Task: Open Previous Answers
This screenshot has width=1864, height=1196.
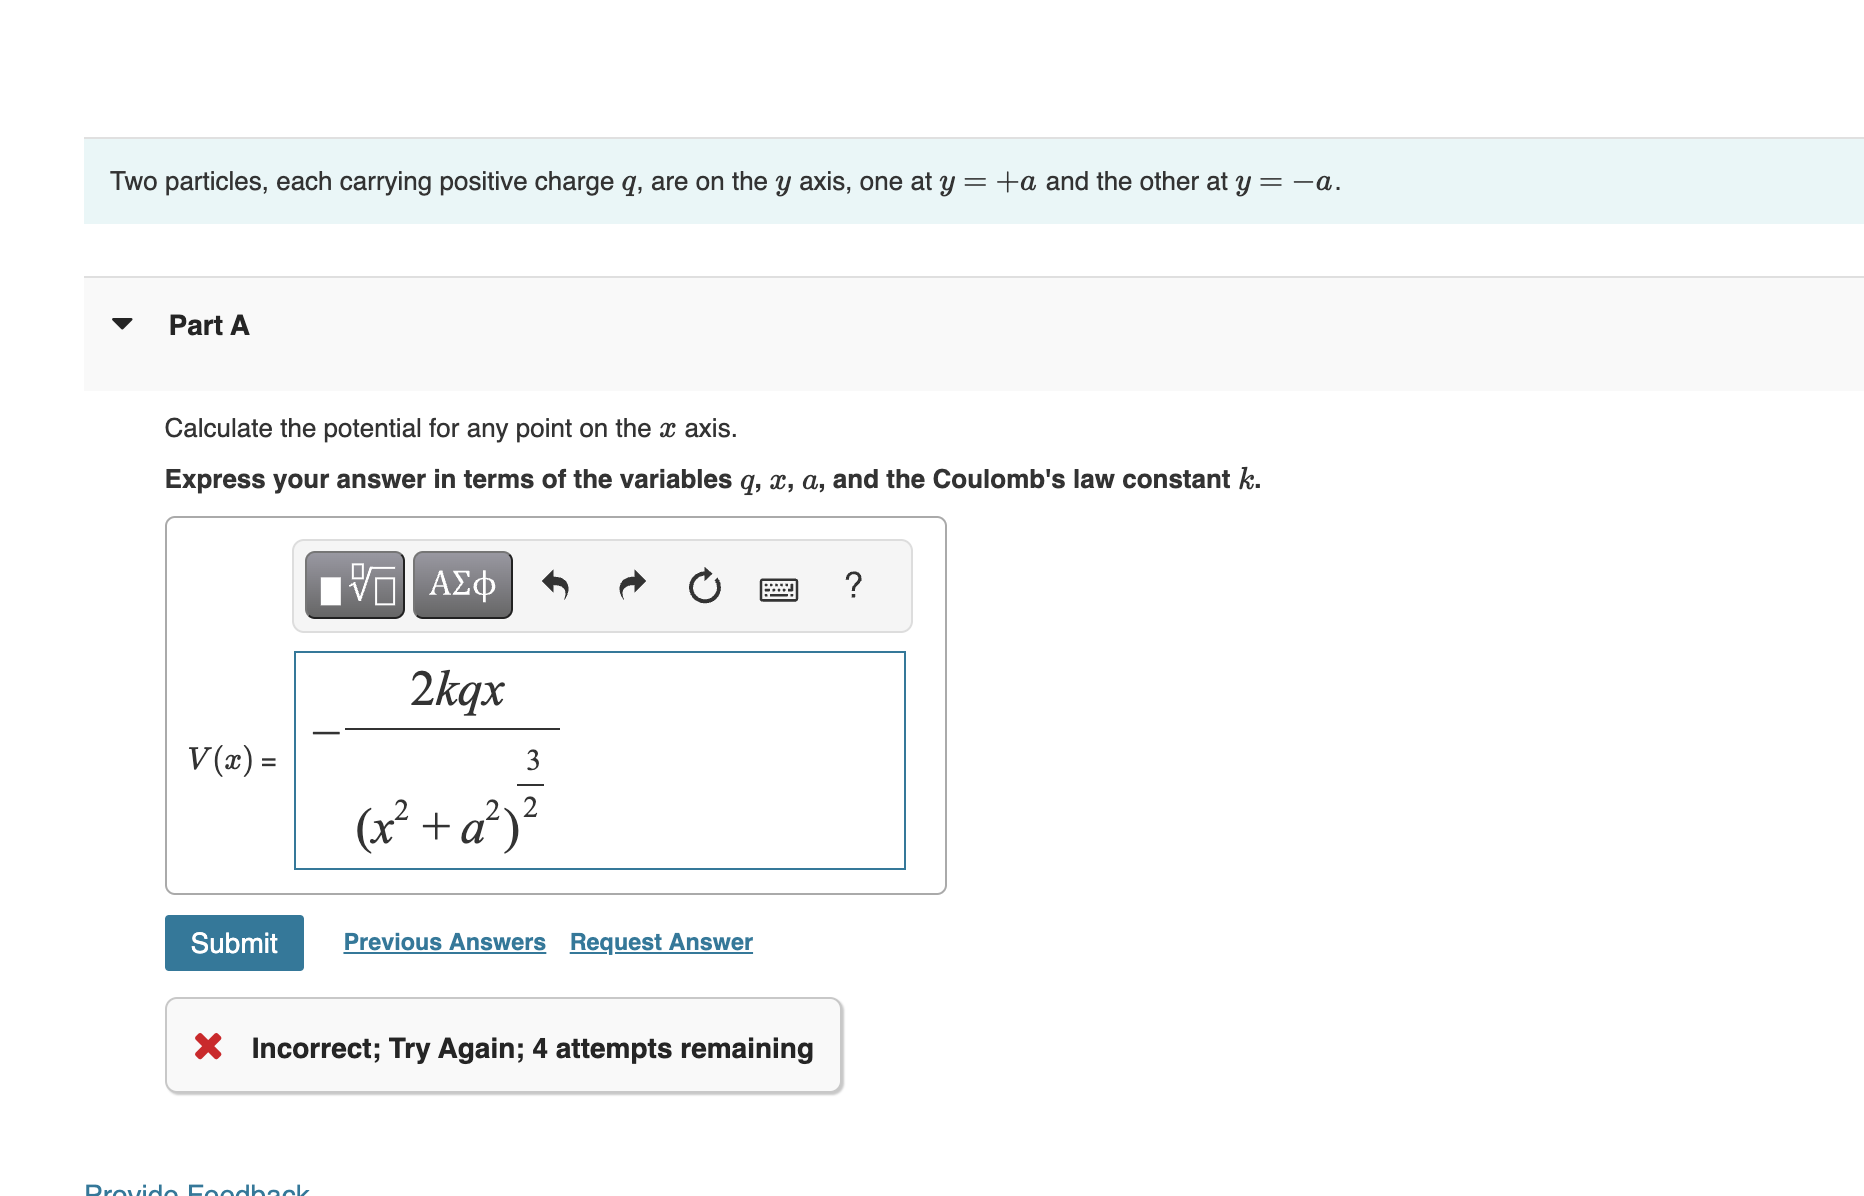Action: click(x=444, y=941)
